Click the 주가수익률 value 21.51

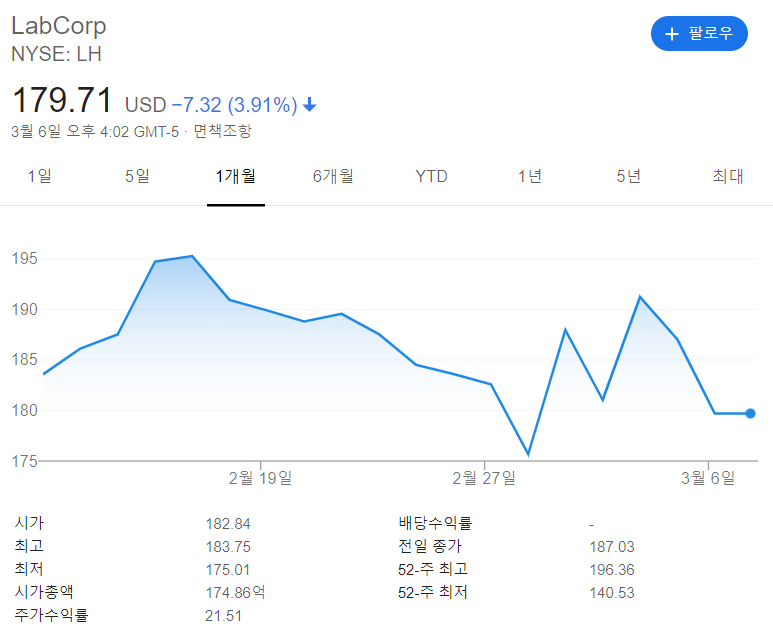point(223,616)
